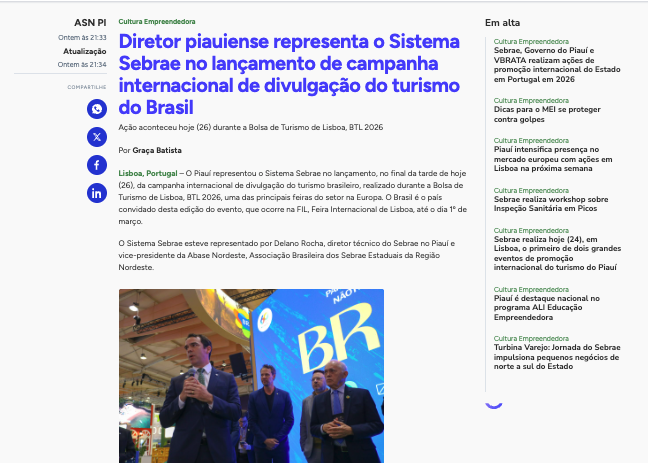Click category label above Turbina Varejo headline

pyautogui.click(x=531, y=339)
